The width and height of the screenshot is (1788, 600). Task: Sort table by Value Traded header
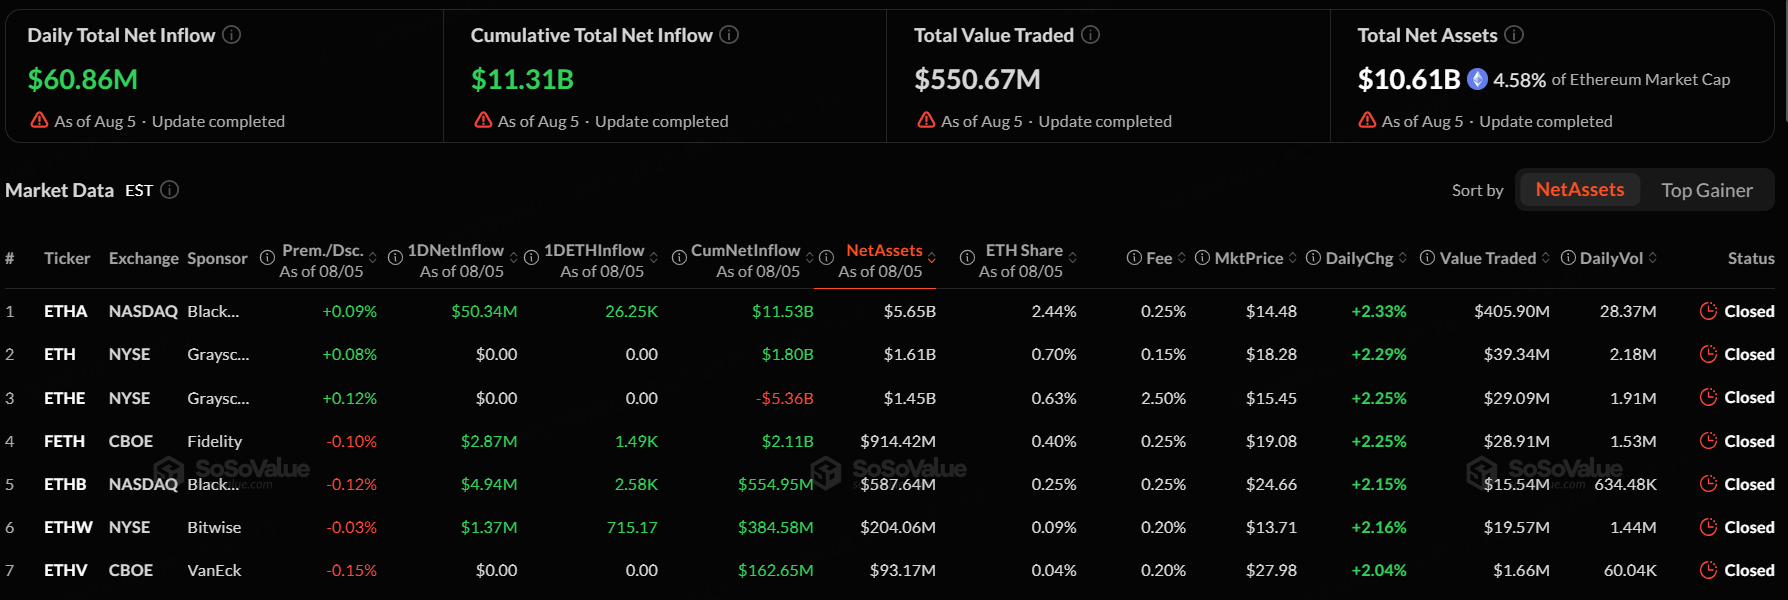[x=1488, y=258]
